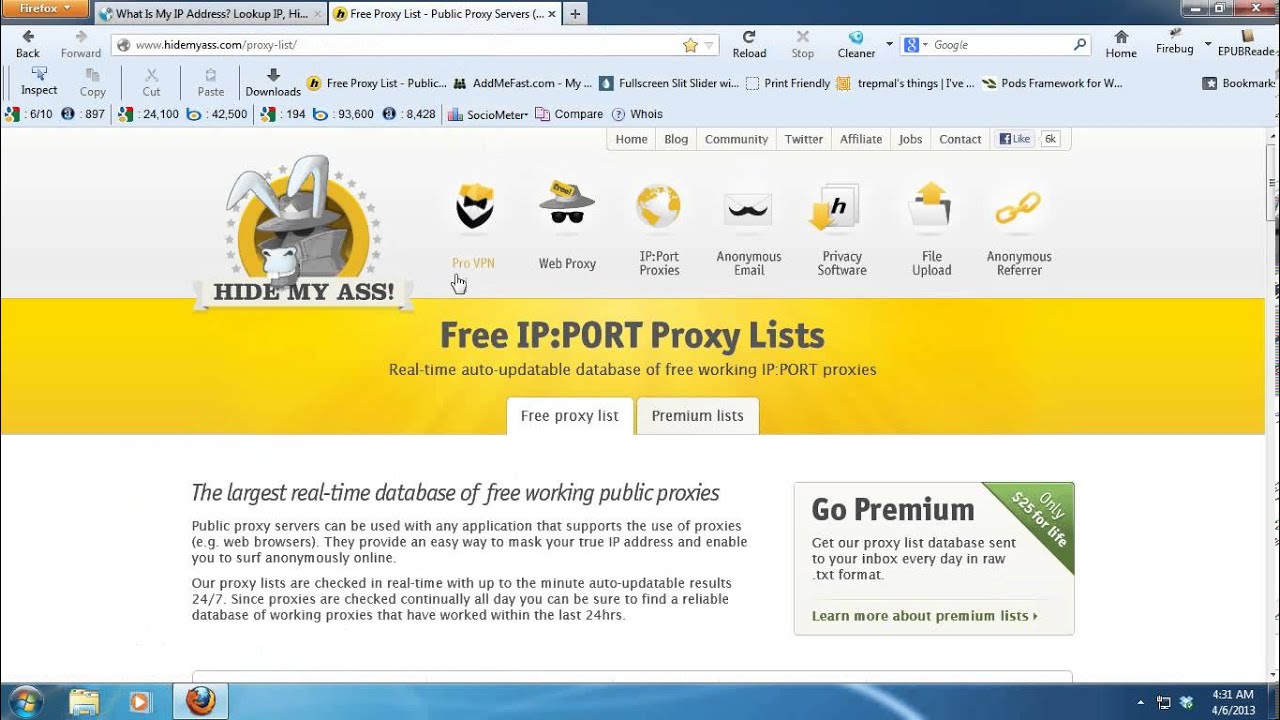Open the Contact nav link
This screenshot has width=1280, height=720.
coord(960,139)
